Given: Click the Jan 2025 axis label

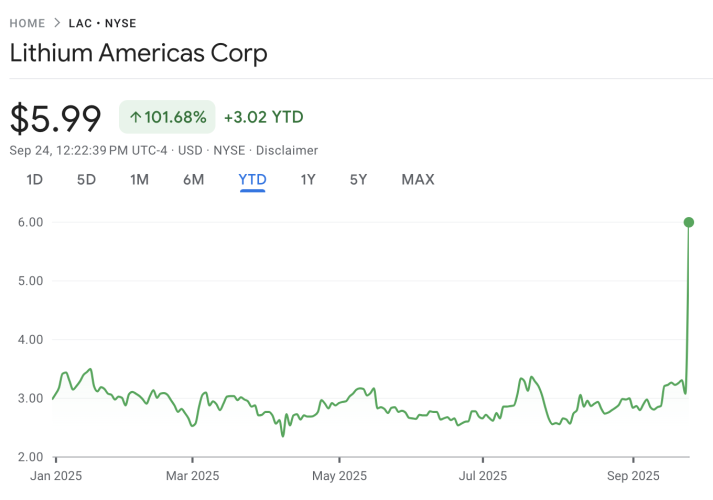Looking at the screenshot, I should pyautogui.click(x=56, y=475).
